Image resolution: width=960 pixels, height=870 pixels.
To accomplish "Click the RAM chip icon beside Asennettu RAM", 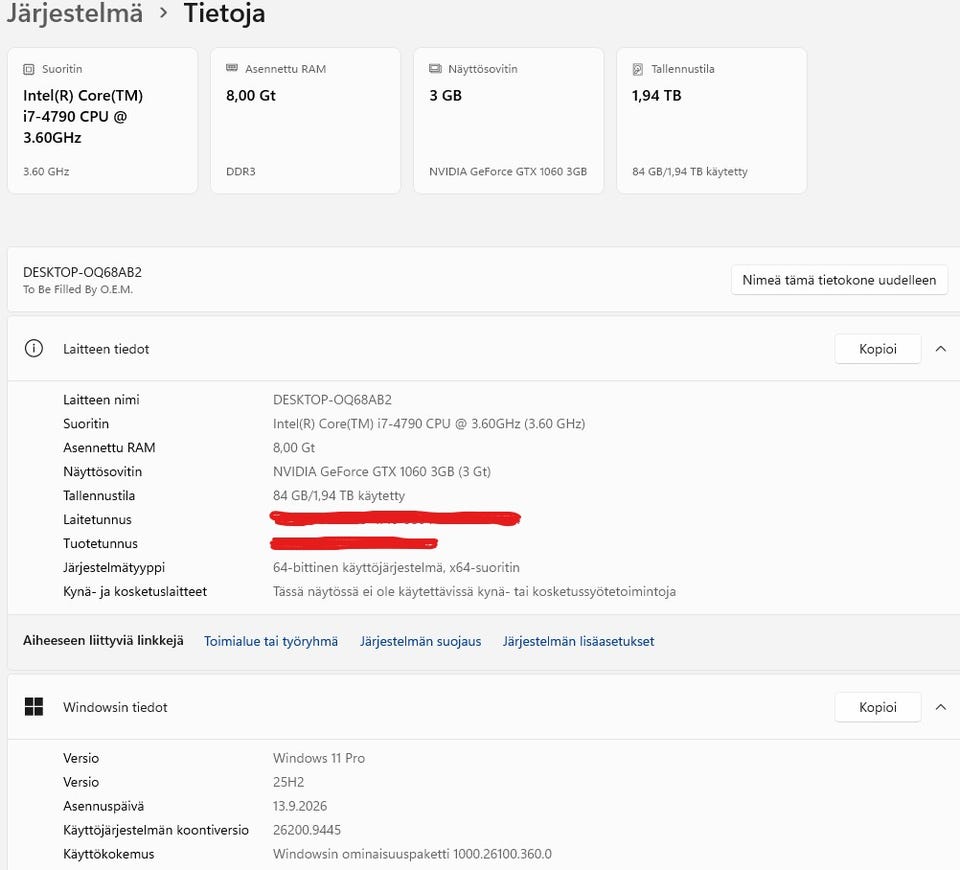I will click(x=231, y=68).
